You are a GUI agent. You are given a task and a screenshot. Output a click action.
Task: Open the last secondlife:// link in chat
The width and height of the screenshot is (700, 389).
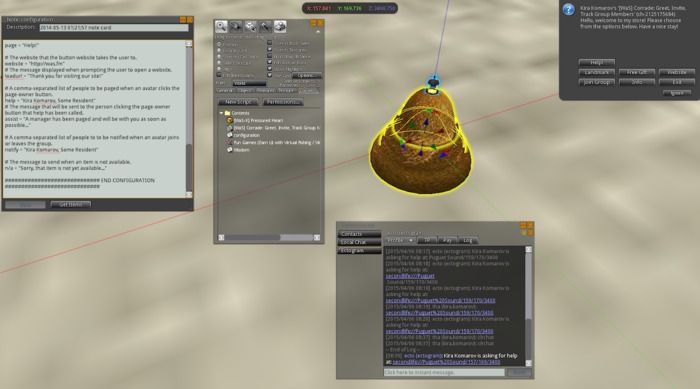point(446,362)
